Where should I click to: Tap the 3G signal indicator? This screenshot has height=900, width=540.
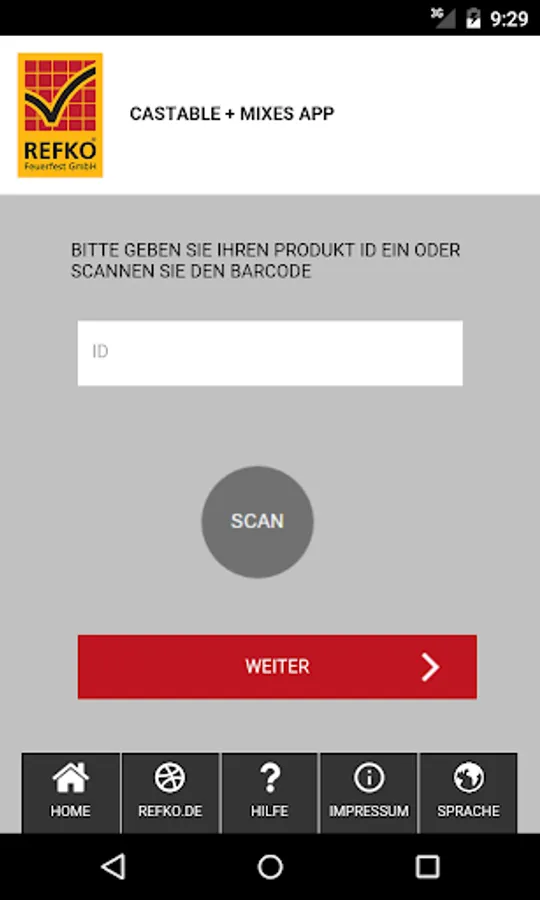pos(444,18)
